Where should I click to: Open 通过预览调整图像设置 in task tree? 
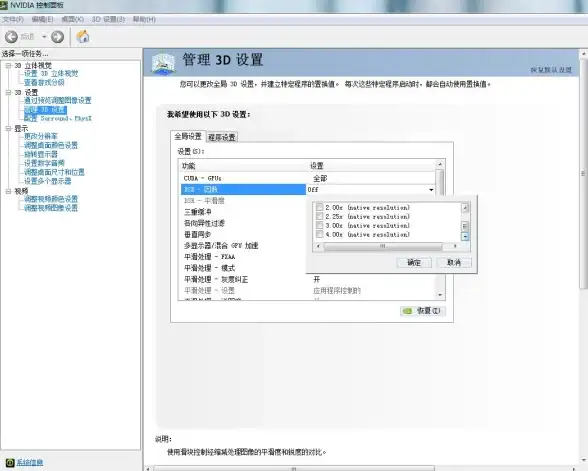coord(58,100)
